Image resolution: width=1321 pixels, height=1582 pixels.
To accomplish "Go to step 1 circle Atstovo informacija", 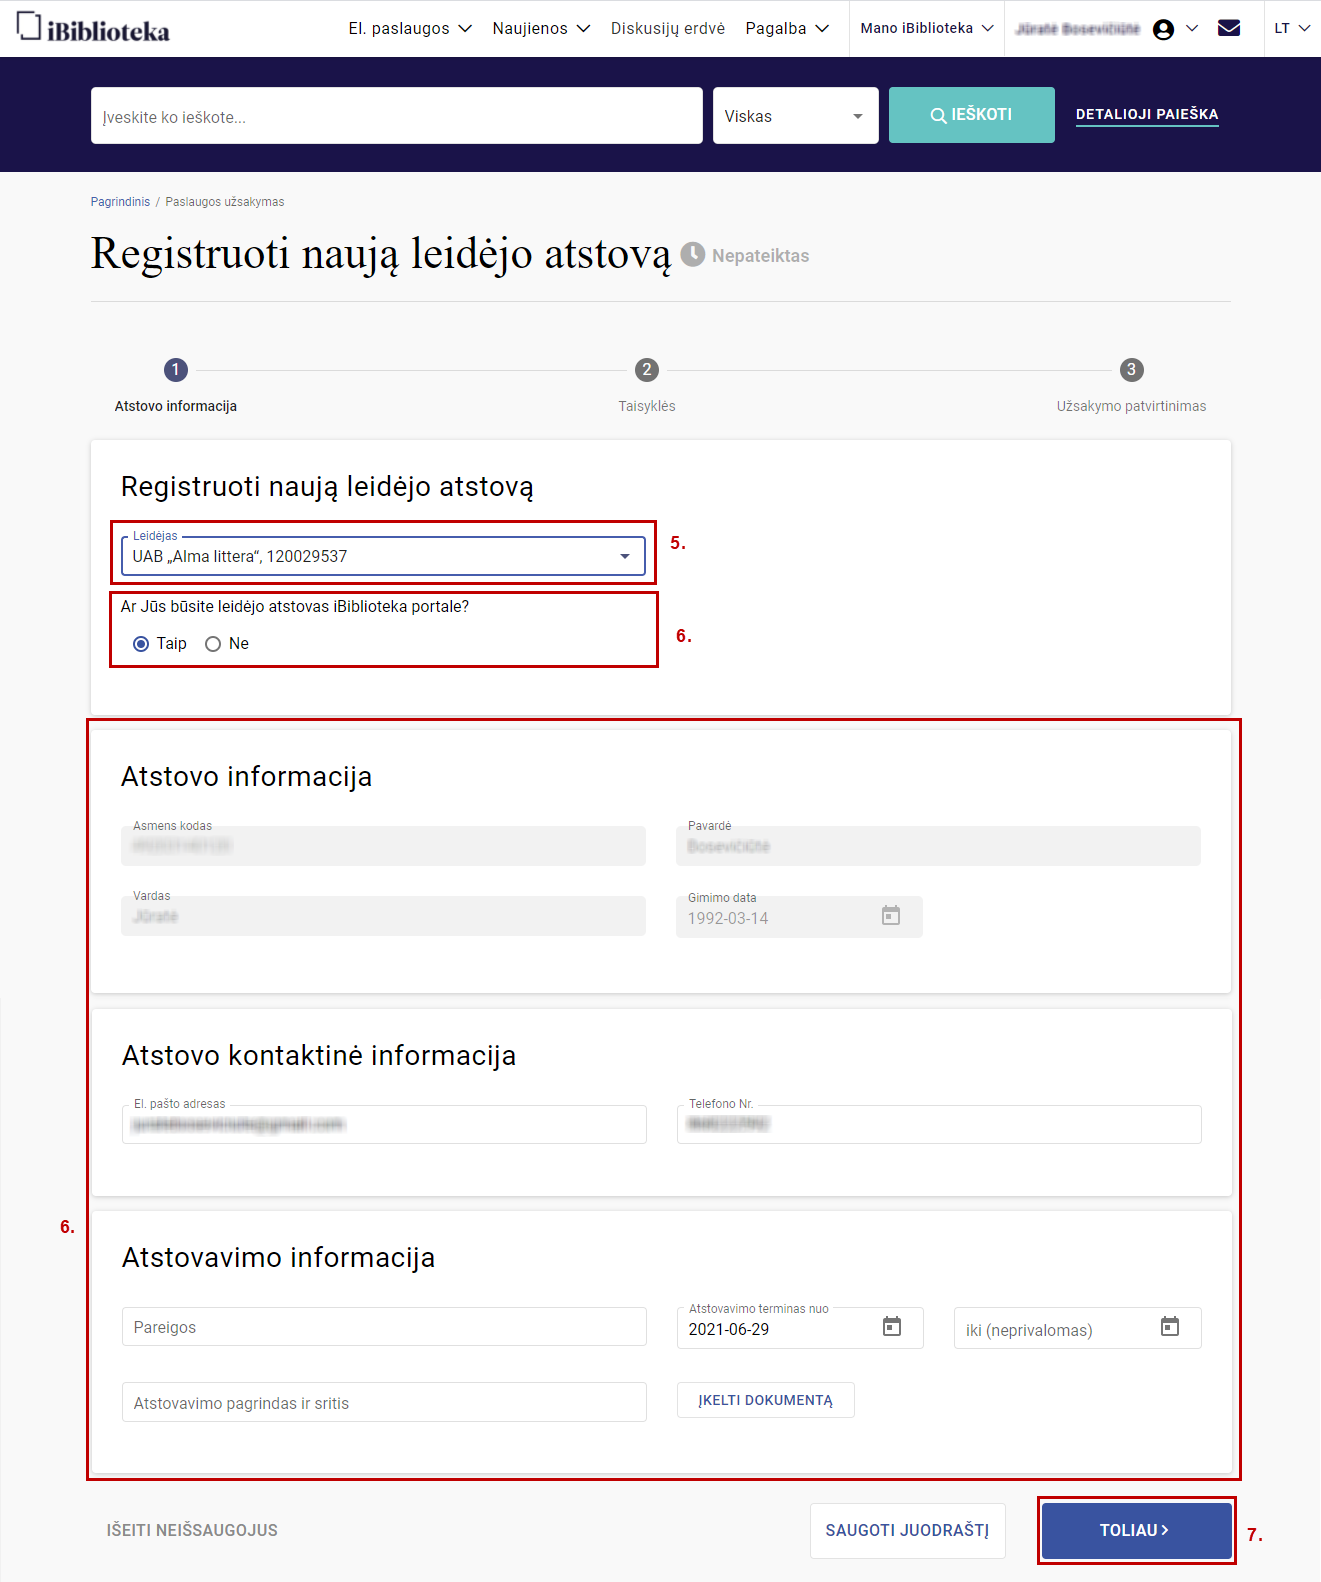I will click(x=175, y=370).
